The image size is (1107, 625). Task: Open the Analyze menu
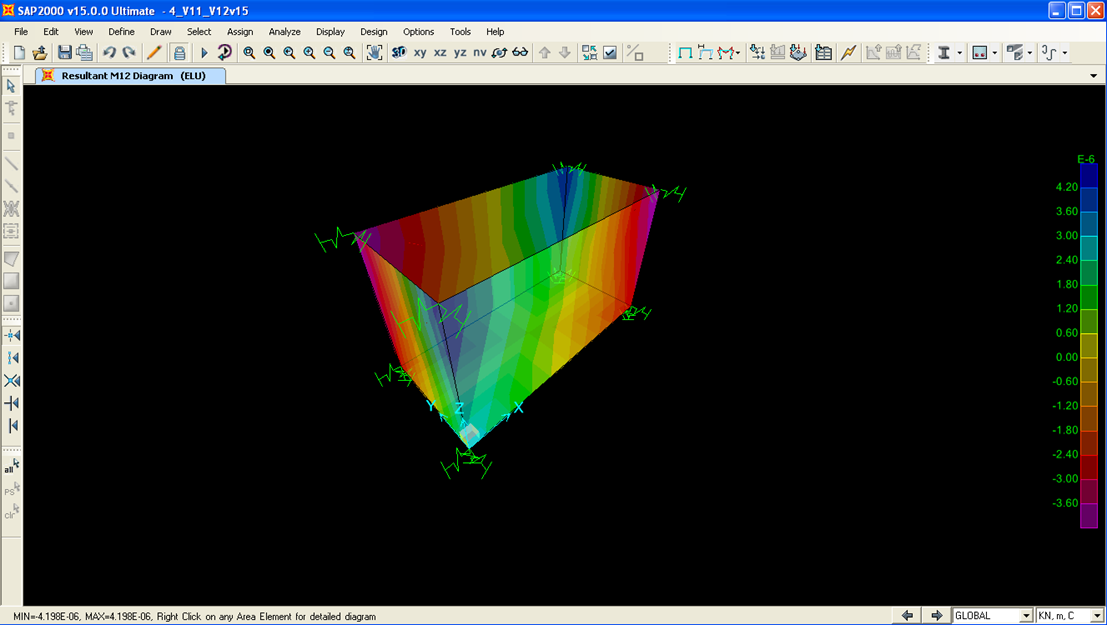click(284, 32)
